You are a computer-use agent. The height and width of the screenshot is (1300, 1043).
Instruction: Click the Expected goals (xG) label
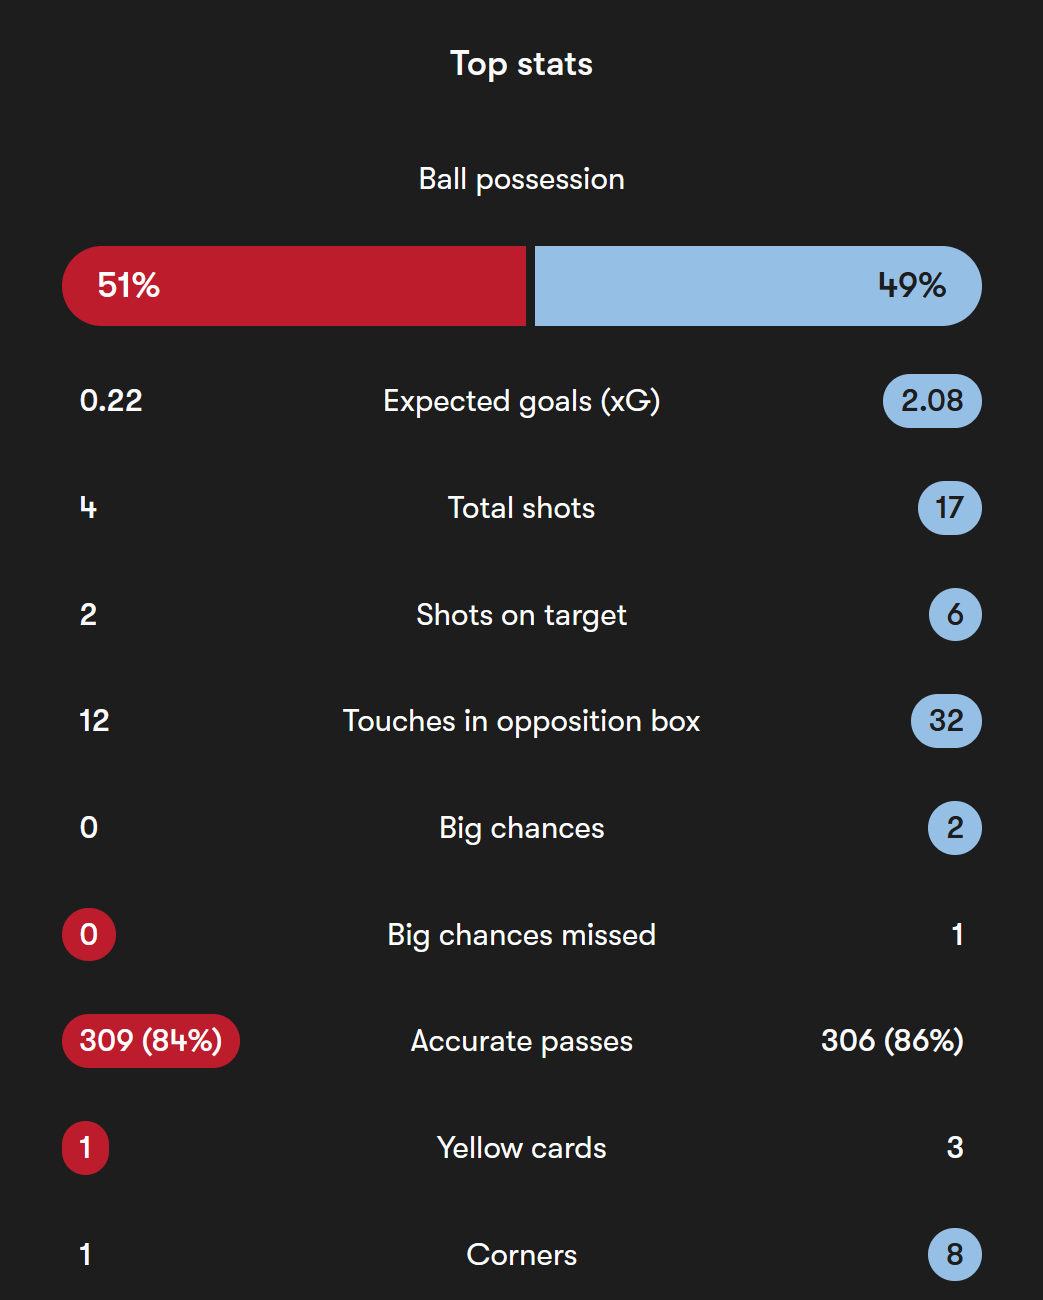click(x=521, y=401)
